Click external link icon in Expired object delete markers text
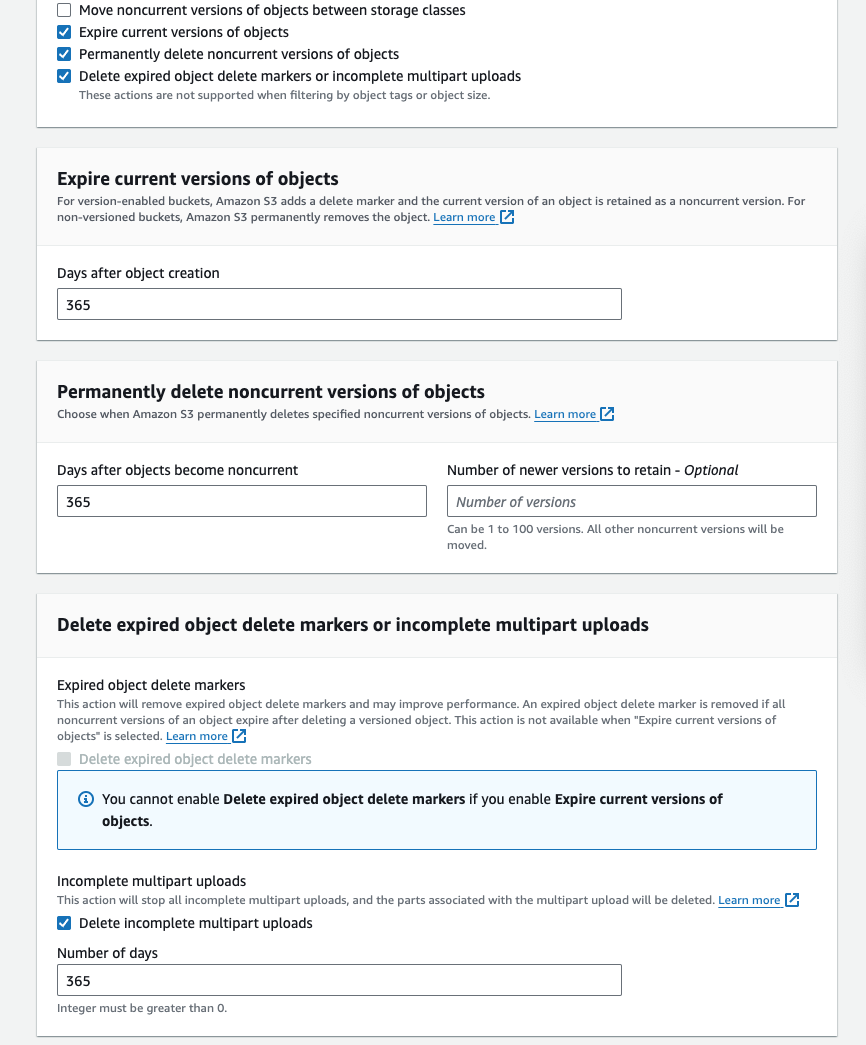This screenshot has height=1045, width=866. (239, 736)
